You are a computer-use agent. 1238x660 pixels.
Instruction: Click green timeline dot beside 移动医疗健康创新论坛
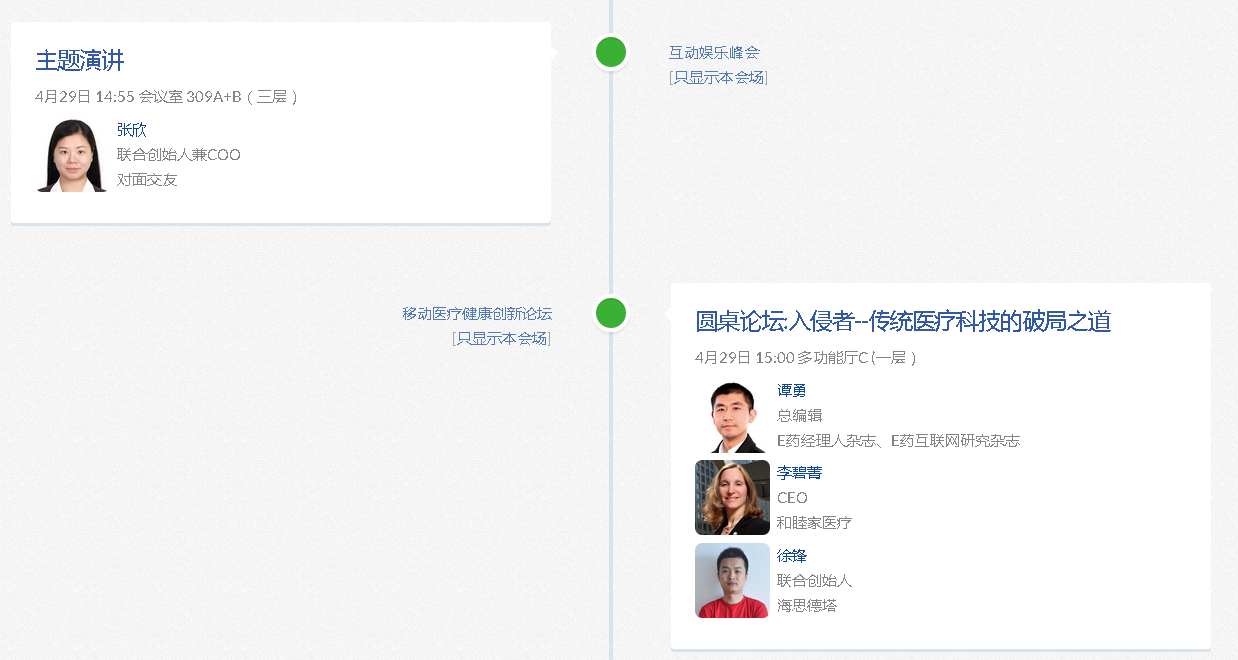(x=611, y=313)
